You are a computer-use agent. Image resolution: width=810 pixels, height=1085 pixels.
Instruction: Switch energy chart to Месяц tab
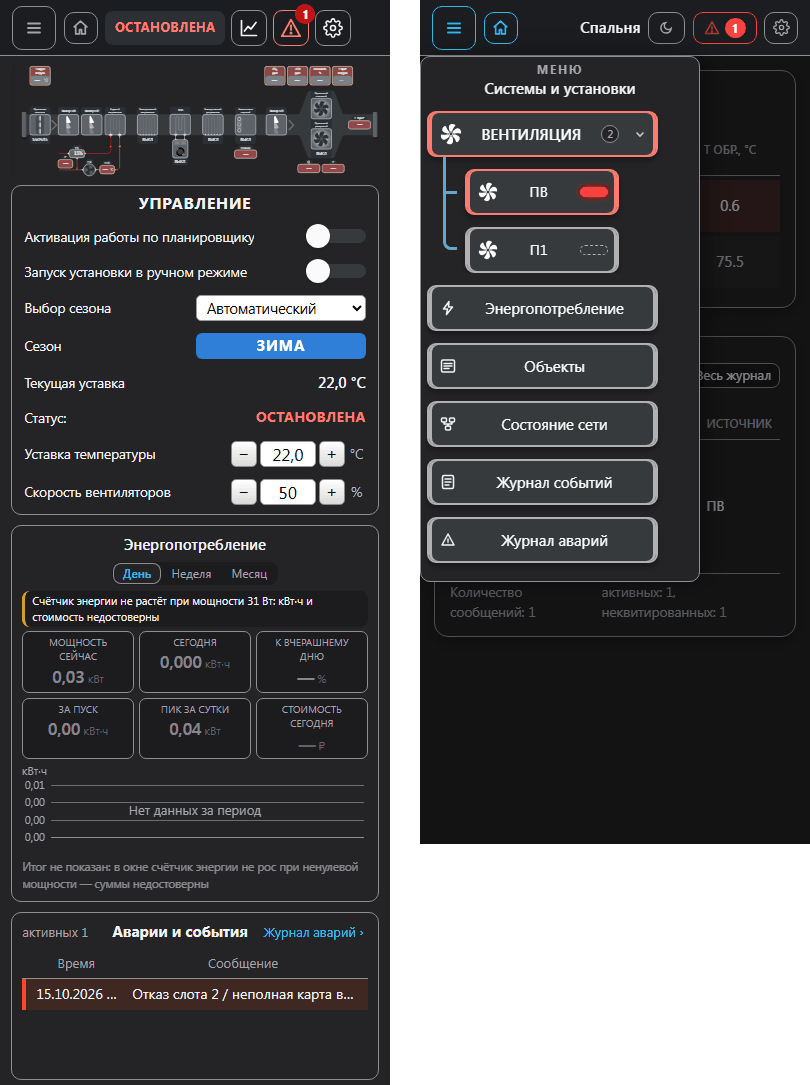coord(249,574)
